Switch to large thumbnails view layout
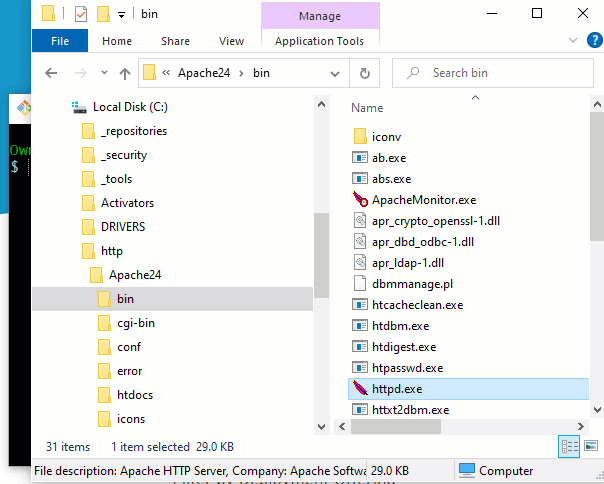 point(589,447)
